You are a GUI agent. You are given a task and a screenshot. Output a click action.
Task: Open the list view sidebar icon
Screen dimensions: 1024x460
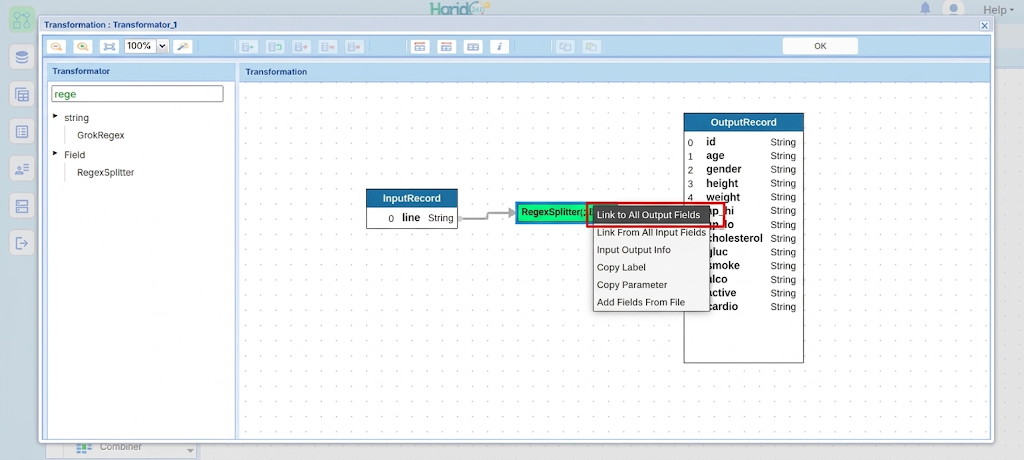coord(22,132)
